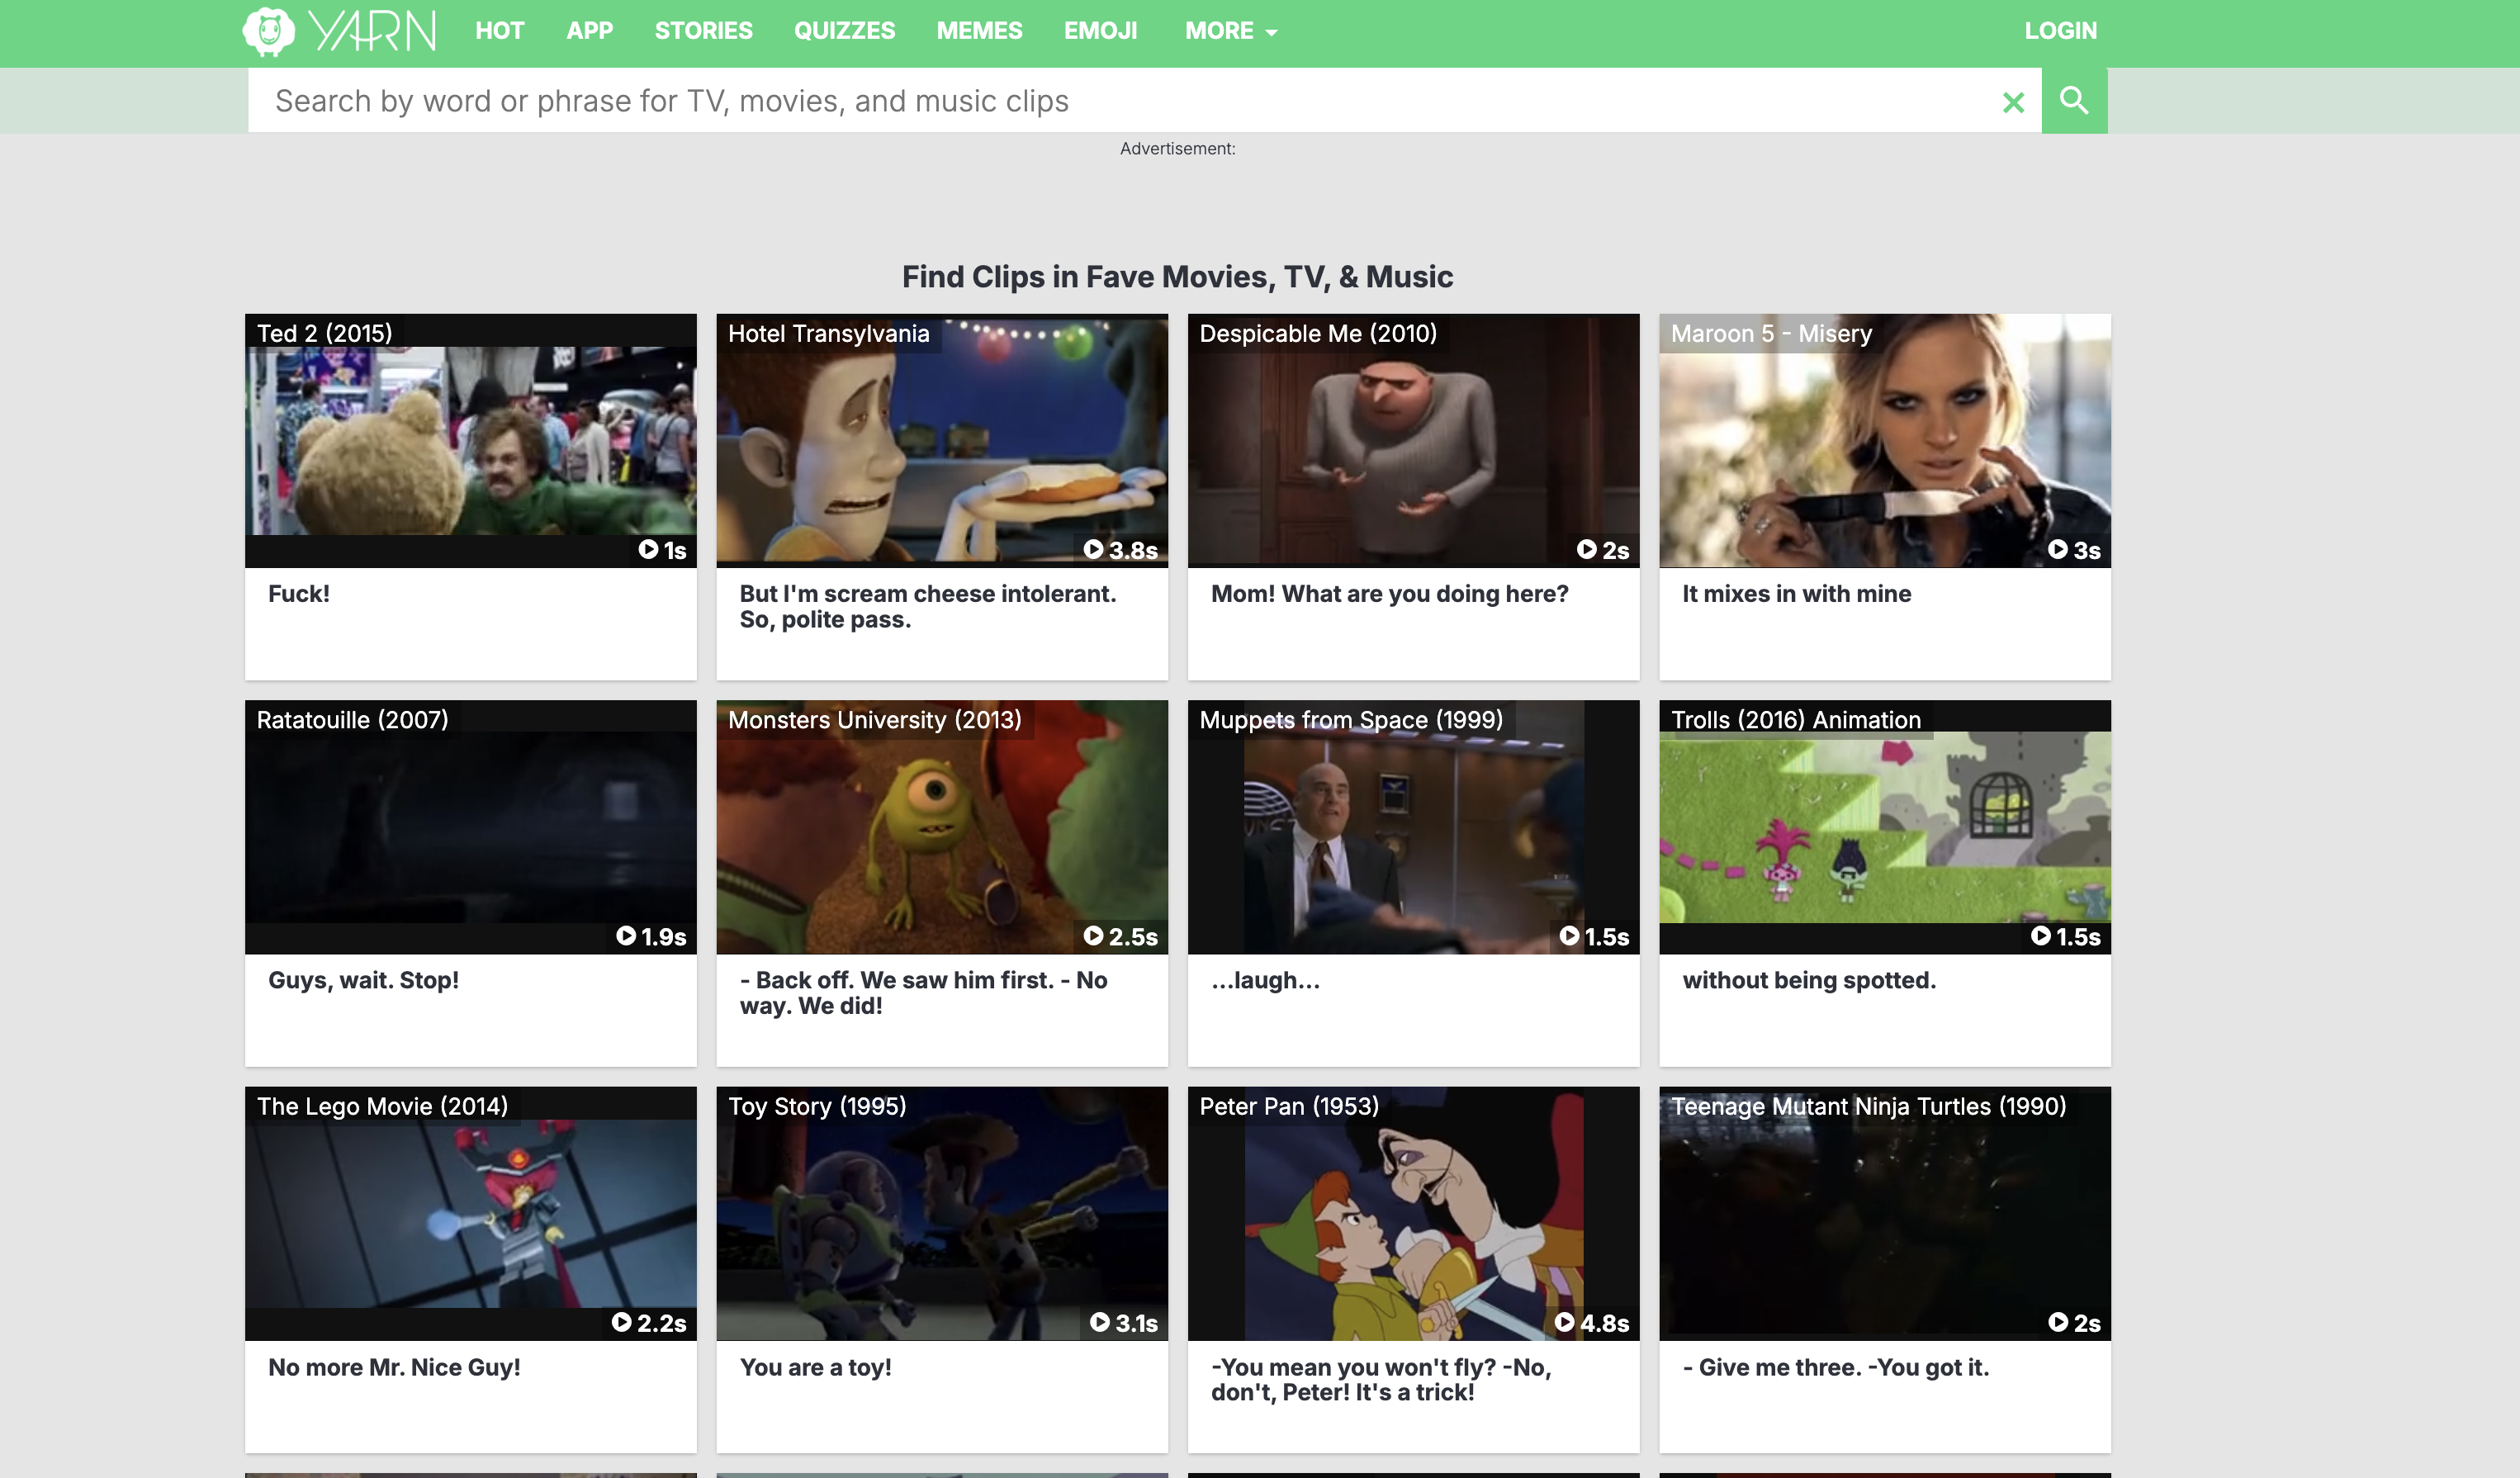Click the 2.5s play icon on Monsters University

[1093, 936]
